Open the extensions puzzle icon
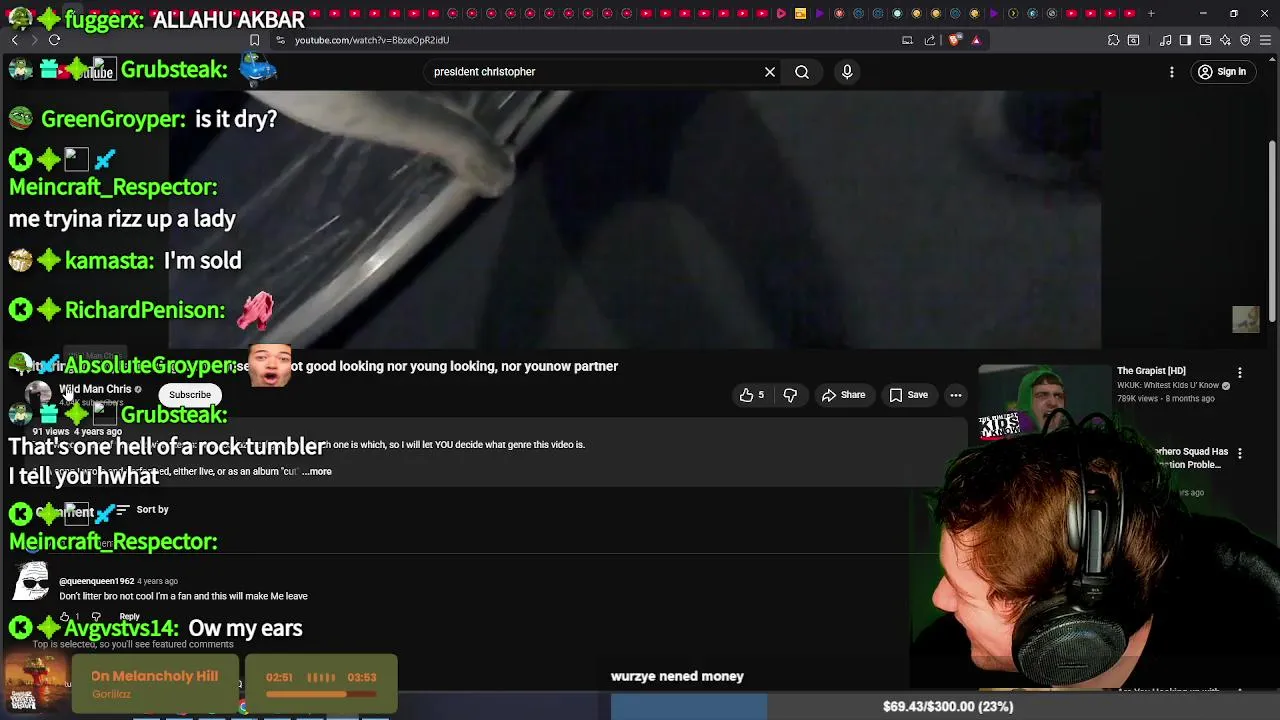 [x=1113, y=40]
